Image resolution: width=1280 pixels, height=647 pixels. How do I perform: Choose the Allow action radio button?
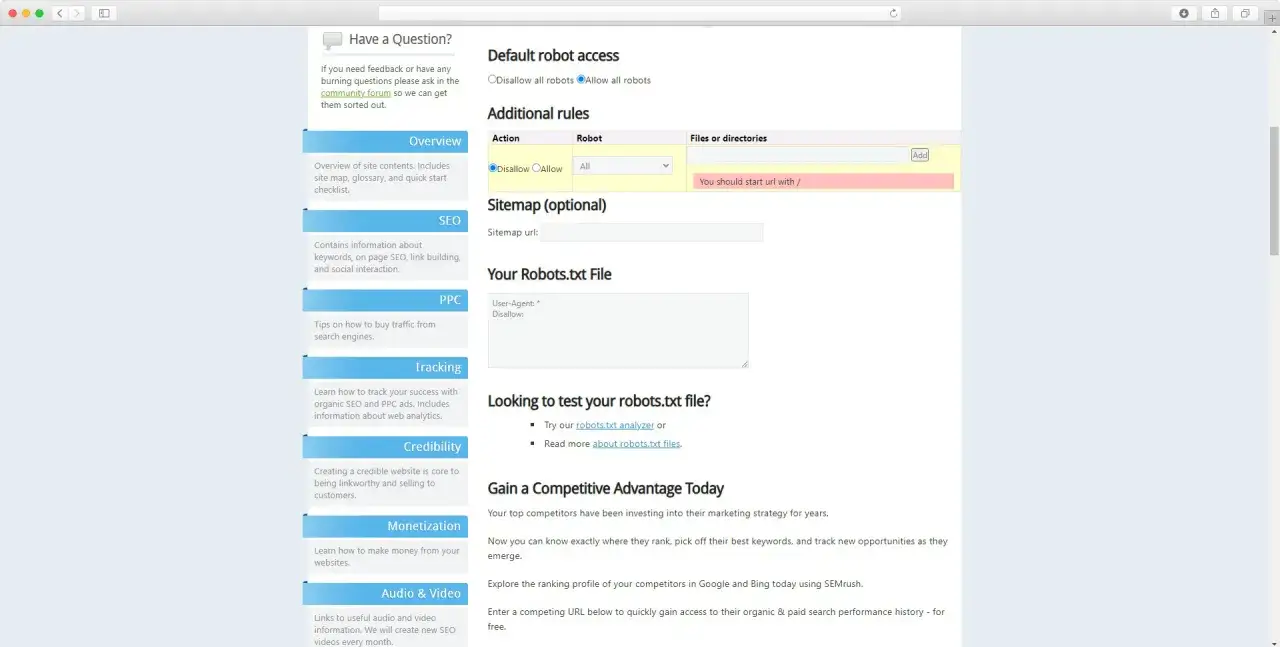pyautogui.click(x=536, y=168)
